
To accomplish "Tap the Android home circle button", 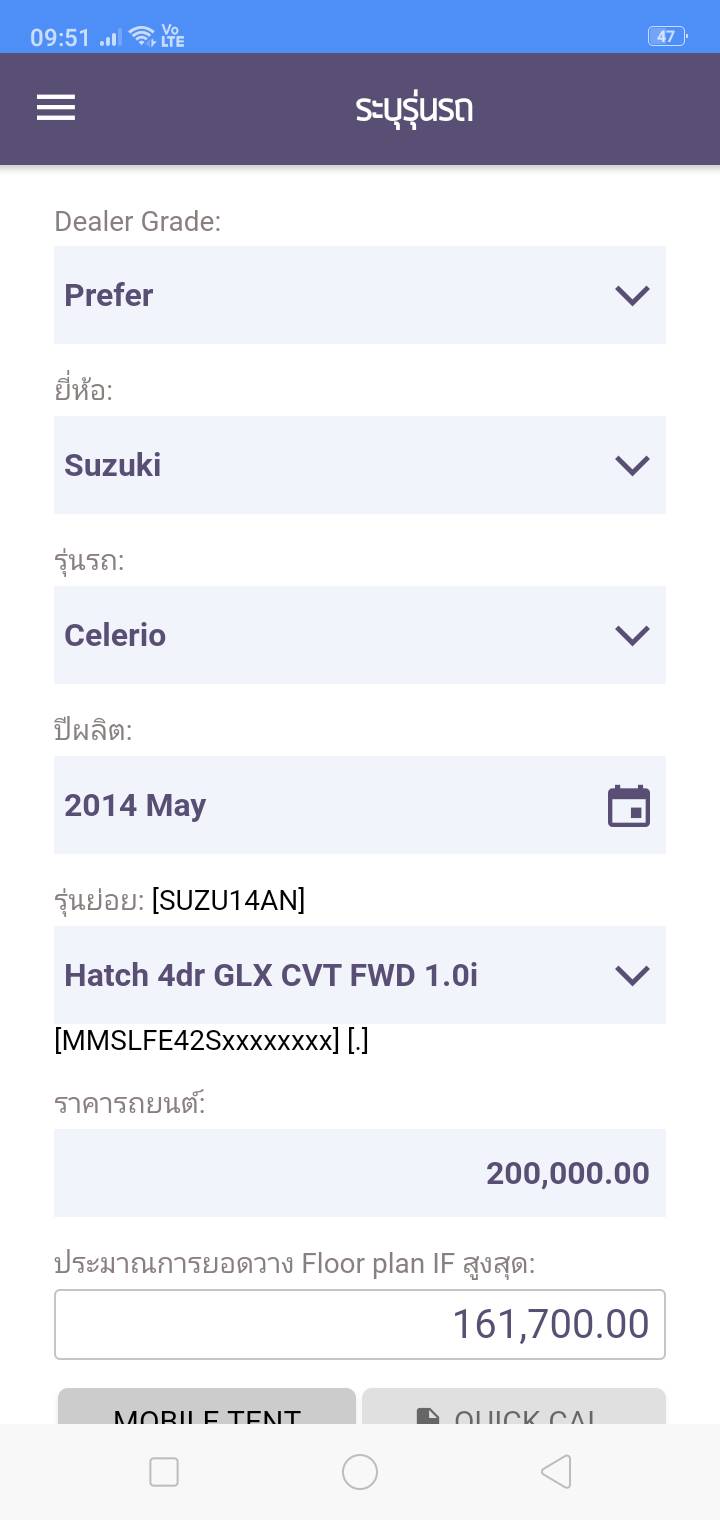I will 360,1472.
